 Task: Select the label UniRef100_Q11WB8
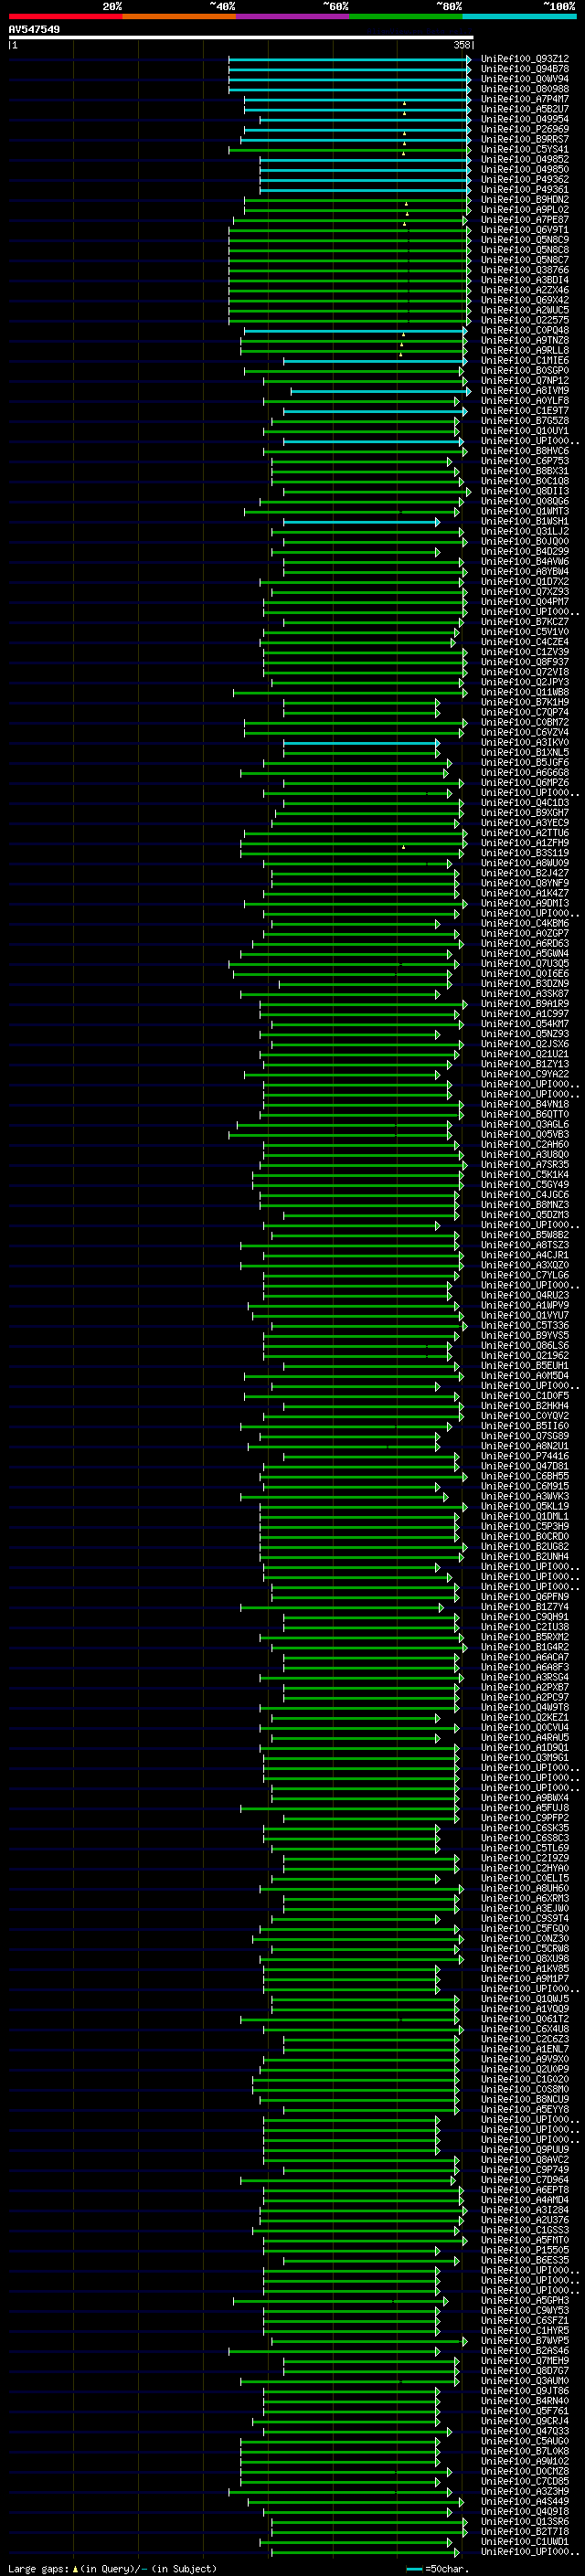coord(525,692)
